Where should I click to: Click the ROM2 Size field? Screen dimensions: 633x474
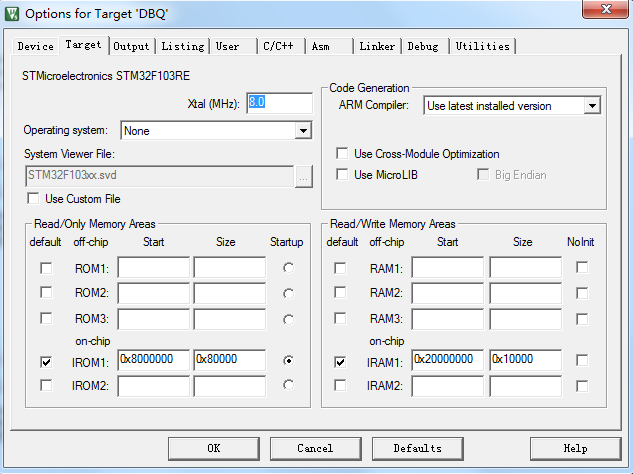tap(230, 293)
